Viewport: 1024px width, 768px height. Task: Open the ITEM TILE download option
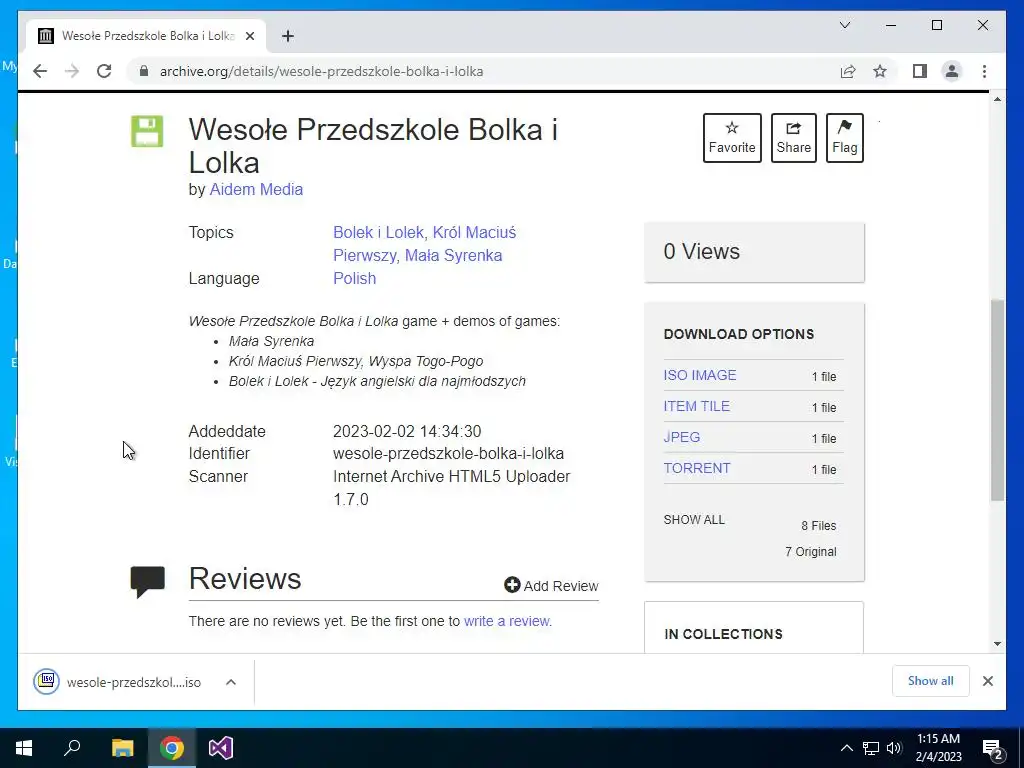[x=696, y=406]
